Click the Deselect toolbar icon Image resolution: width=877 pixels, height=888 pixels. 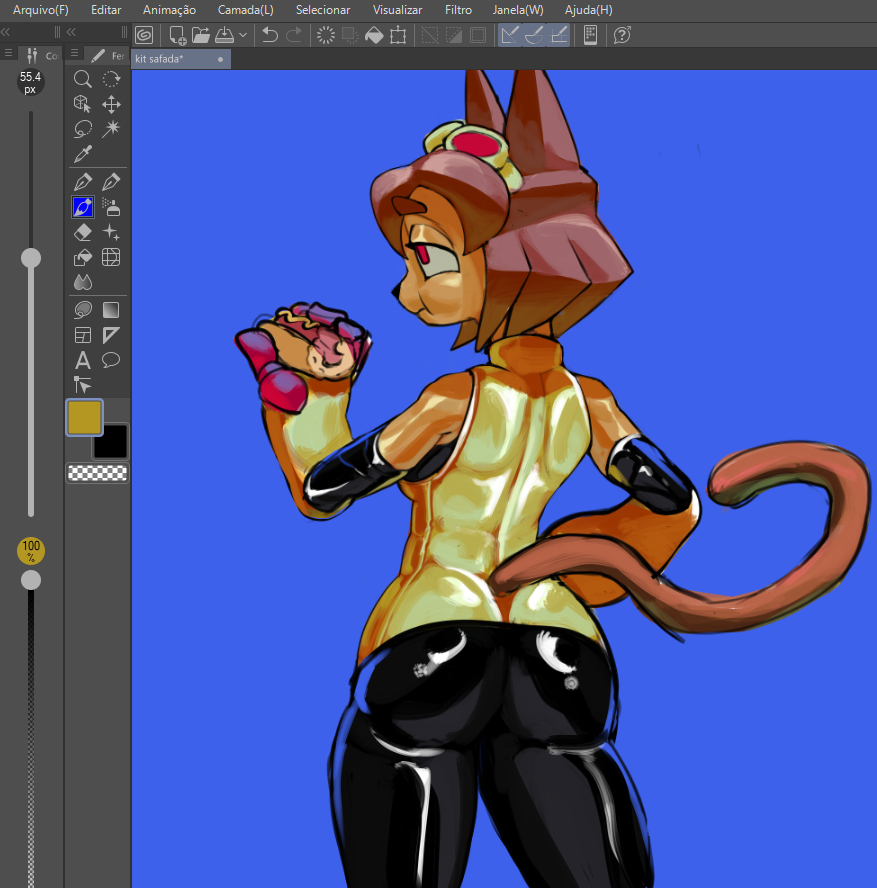(430, 35)
